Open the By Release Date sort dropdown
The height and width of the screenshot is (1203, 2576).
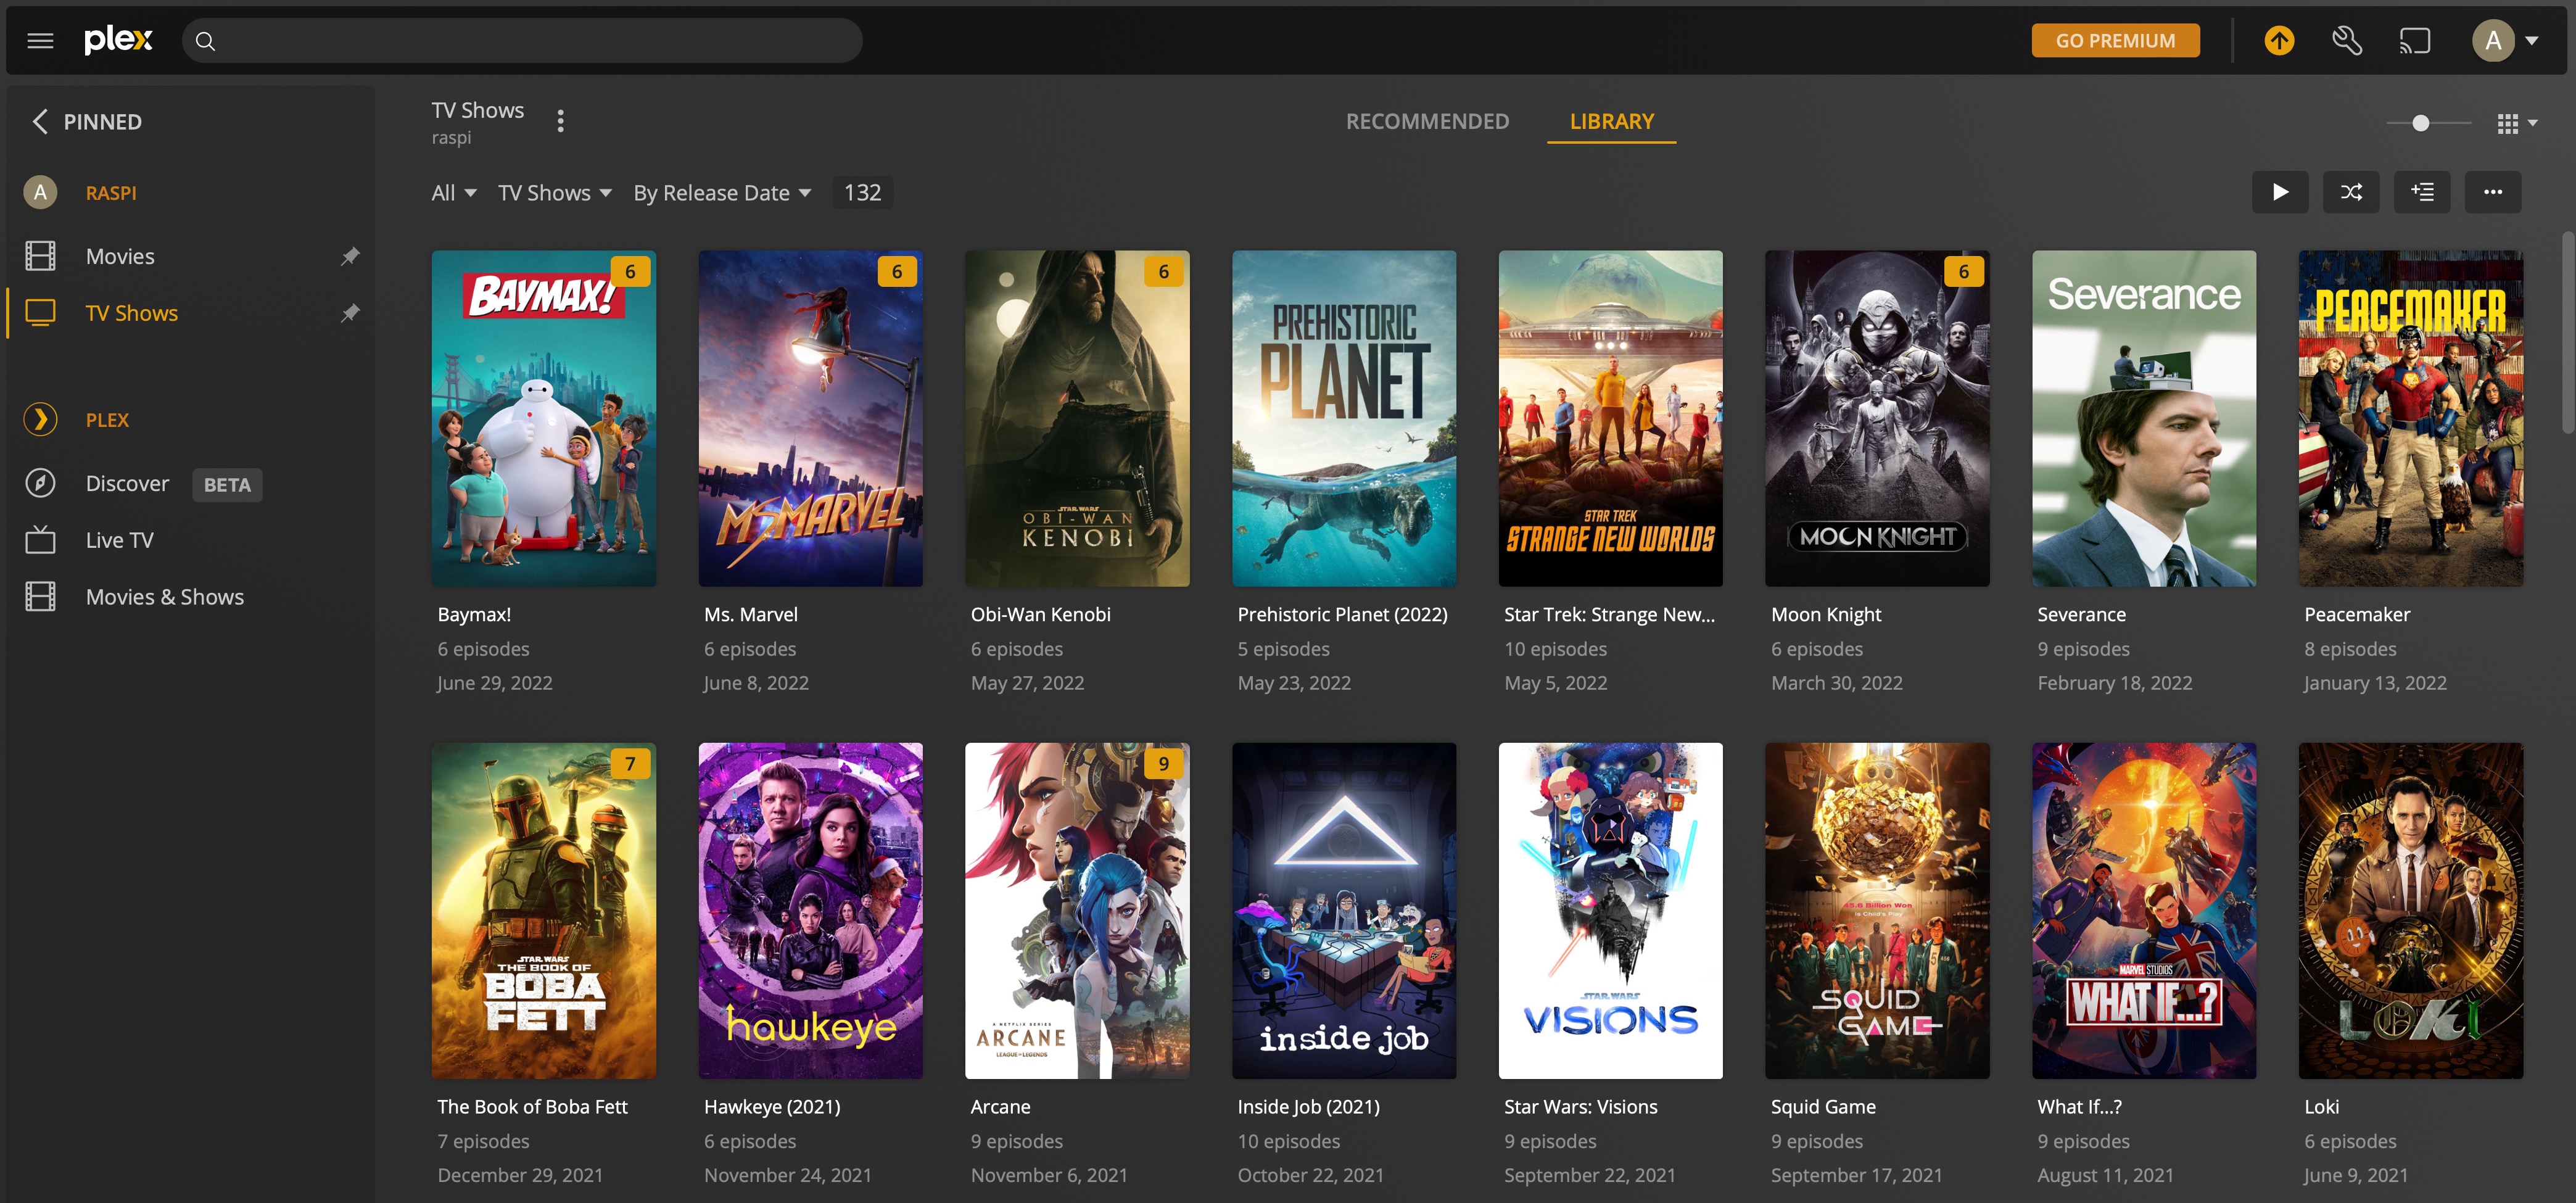[721, 193]
